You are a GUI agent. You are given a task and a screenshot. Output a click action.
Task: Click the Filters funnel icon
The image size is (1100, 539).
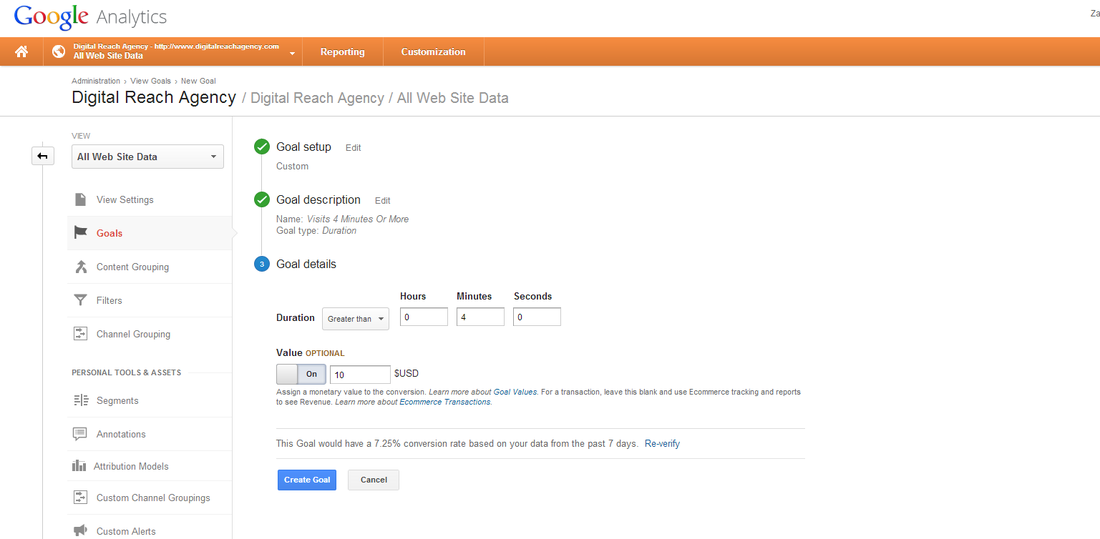pyautogui.click(x=81, y=300)
